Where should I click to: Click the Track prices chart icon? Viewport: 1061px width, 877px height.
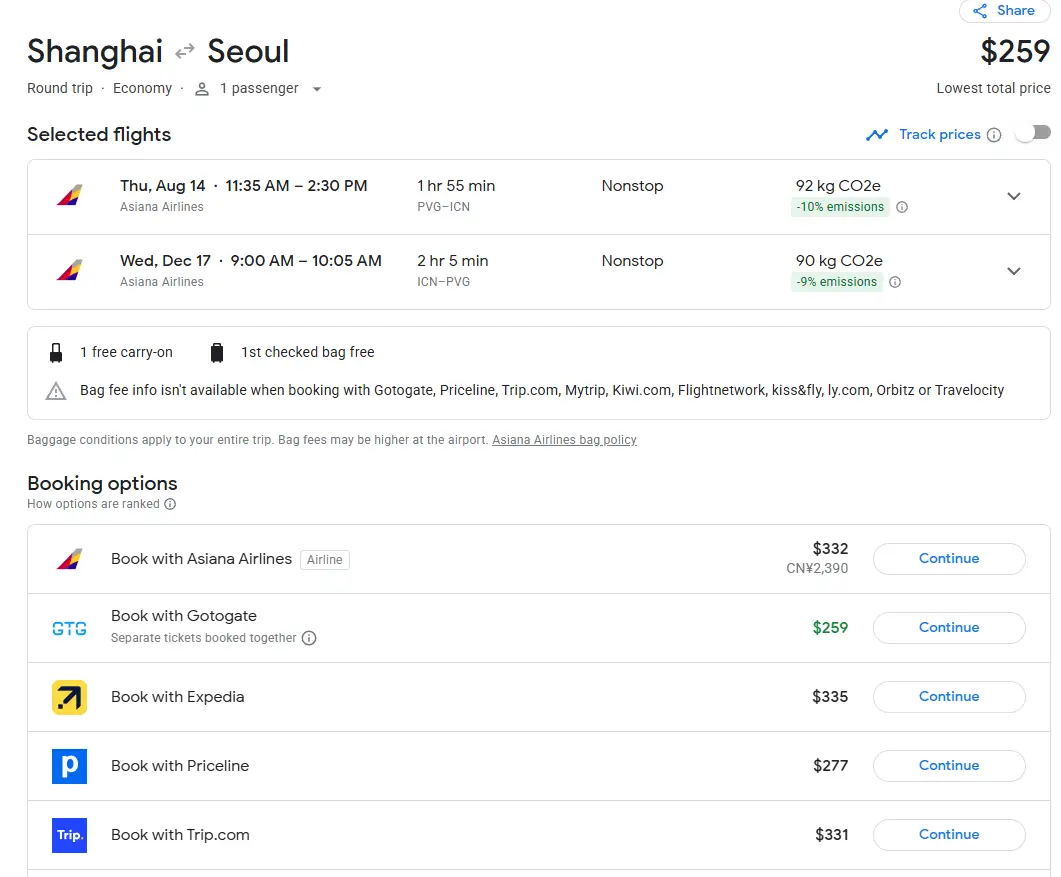[x=877, y=135]
